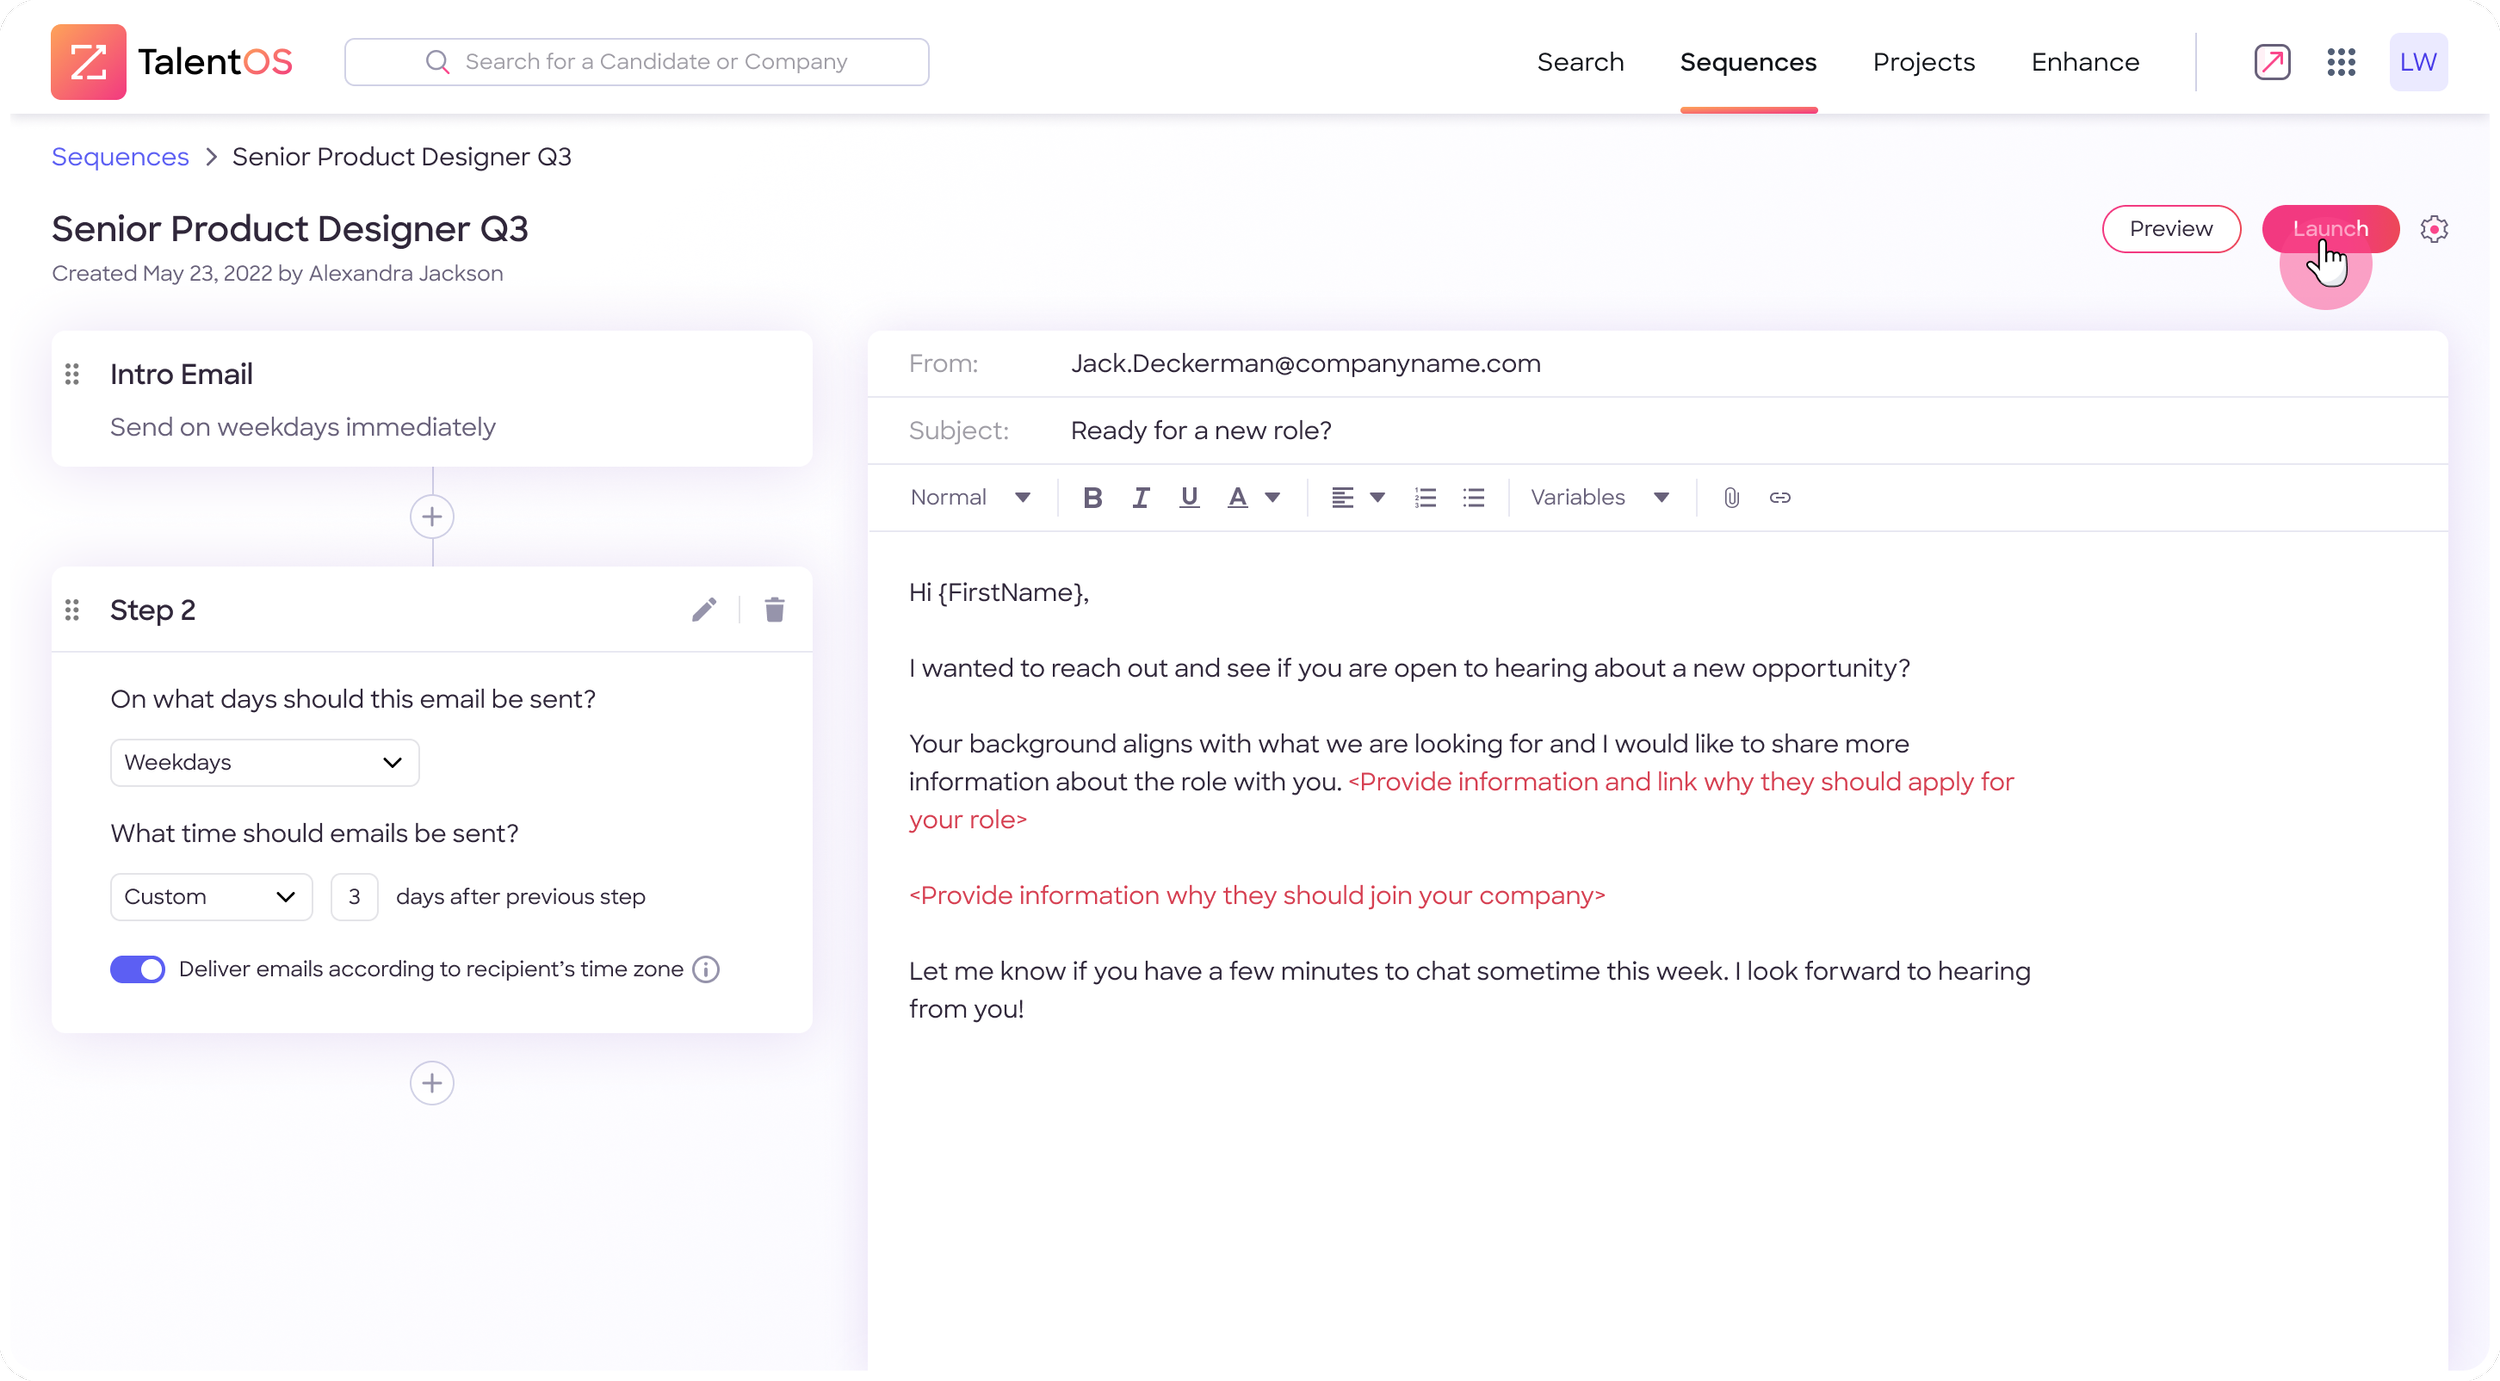Go to the Enhance tab
The width and height of the screenshot is (2500, 1381).
[2085, 62]
